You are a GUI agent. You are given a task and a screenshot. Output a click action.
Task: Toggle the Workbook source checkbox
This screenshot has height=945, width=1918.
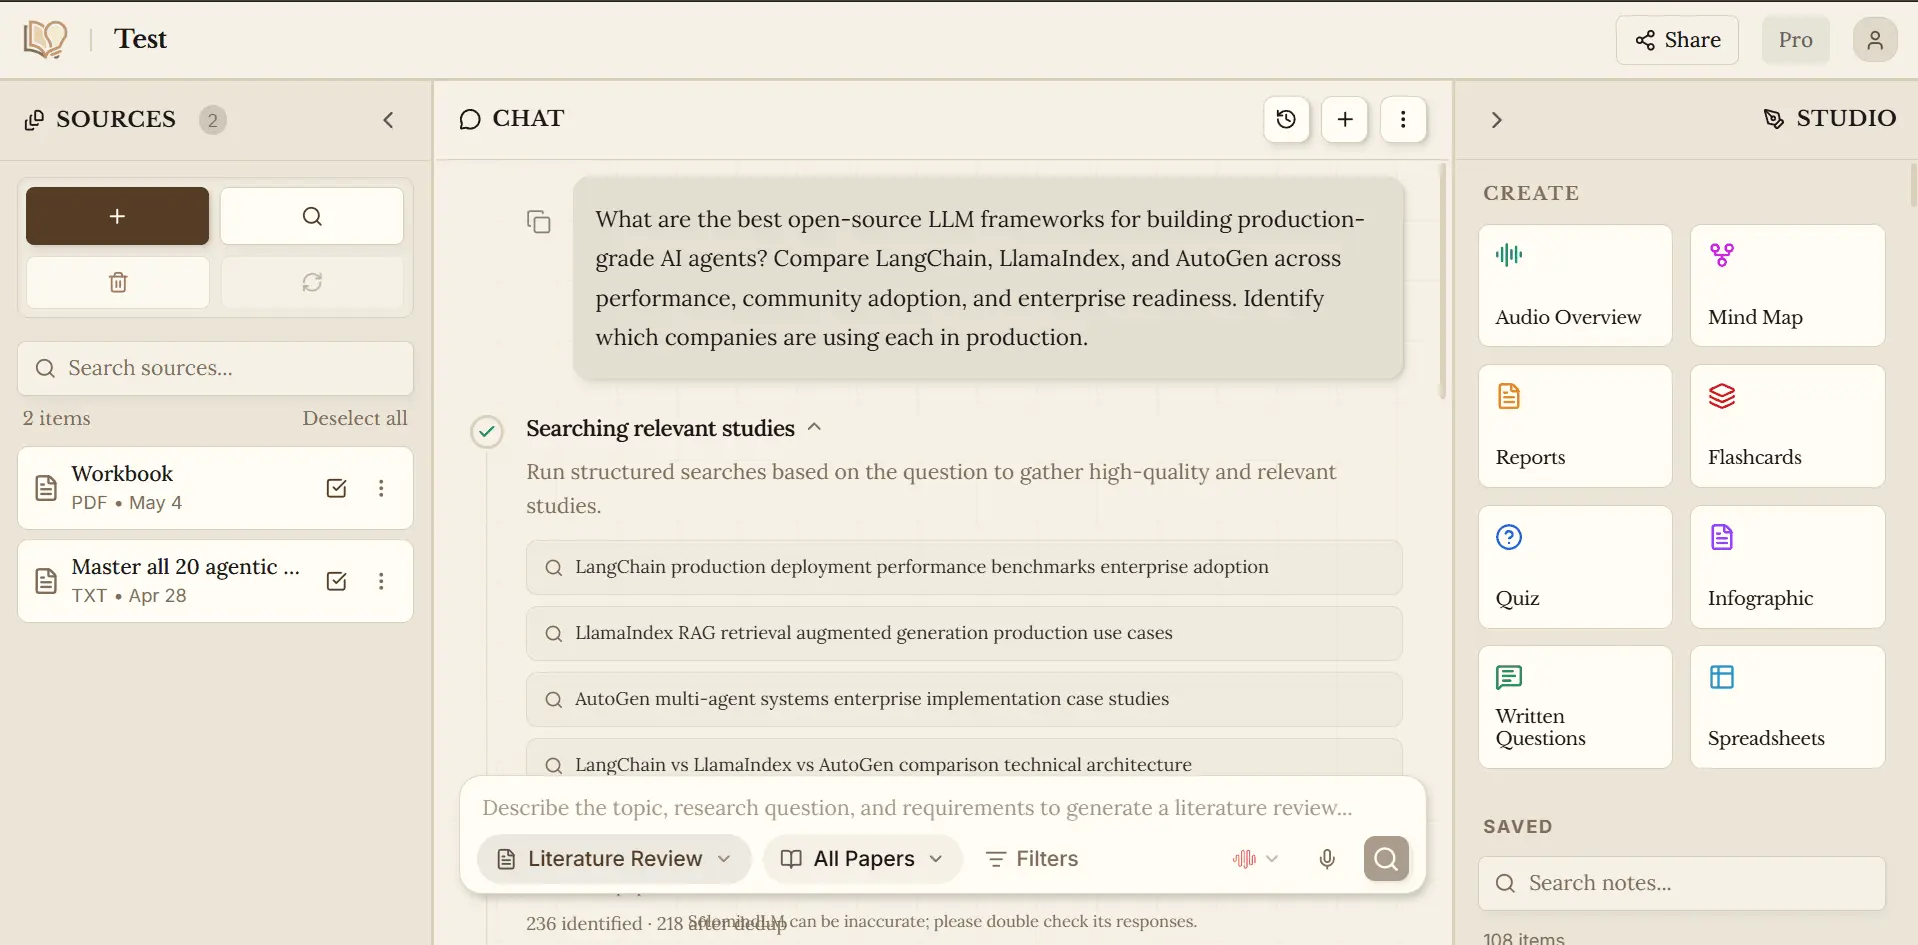337,488
